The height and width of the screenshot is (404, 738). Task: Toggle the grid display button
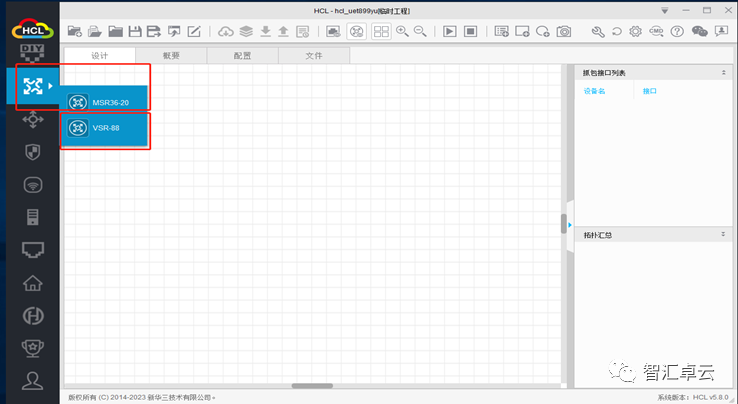[x=381, y=32]
